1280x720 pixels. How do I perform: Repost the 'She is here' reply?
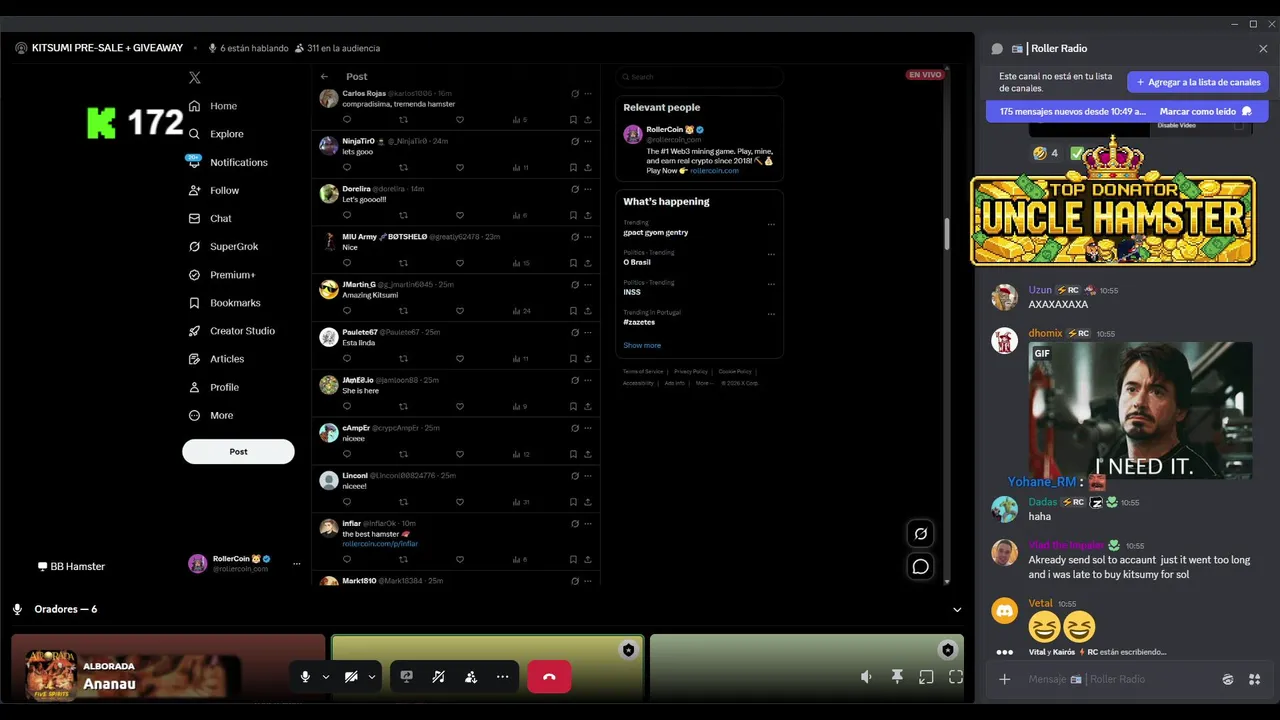coord(404,406)
